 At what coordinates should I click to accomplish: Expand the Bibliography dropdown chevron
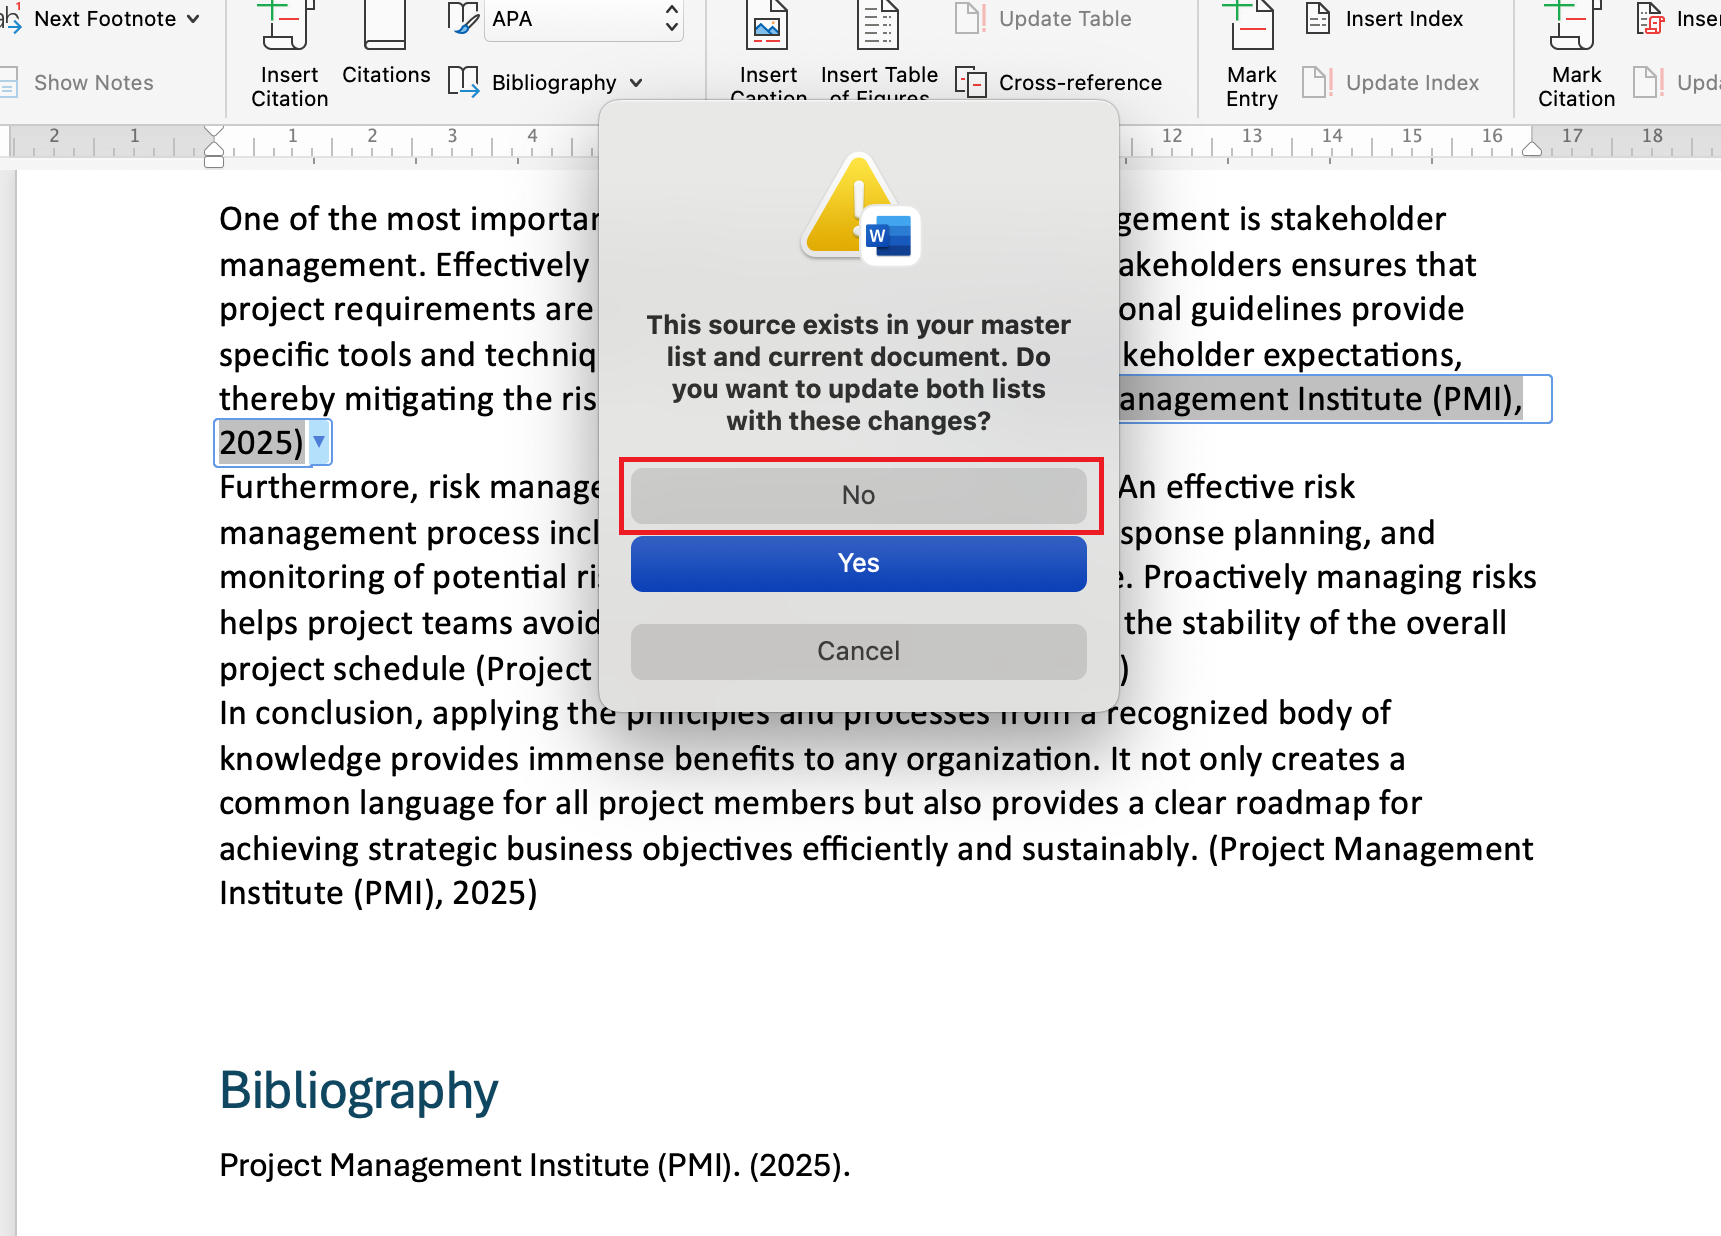[x=637, y=83]
